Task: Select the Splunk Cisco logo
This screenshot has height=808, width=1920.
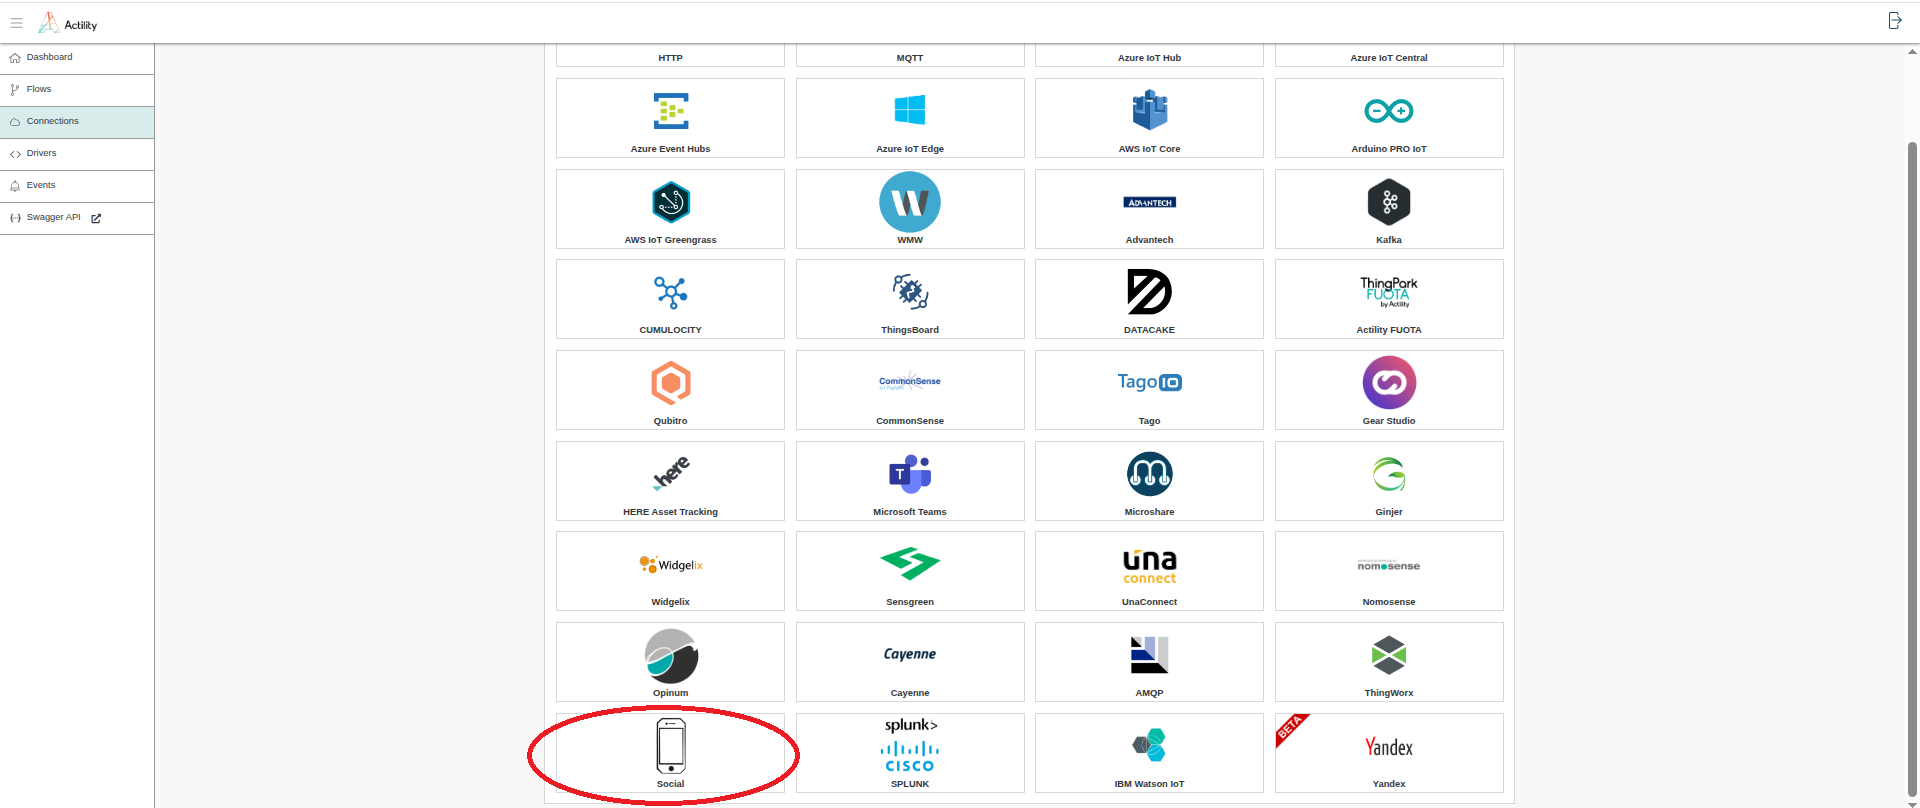Action: tap(910, 745)
